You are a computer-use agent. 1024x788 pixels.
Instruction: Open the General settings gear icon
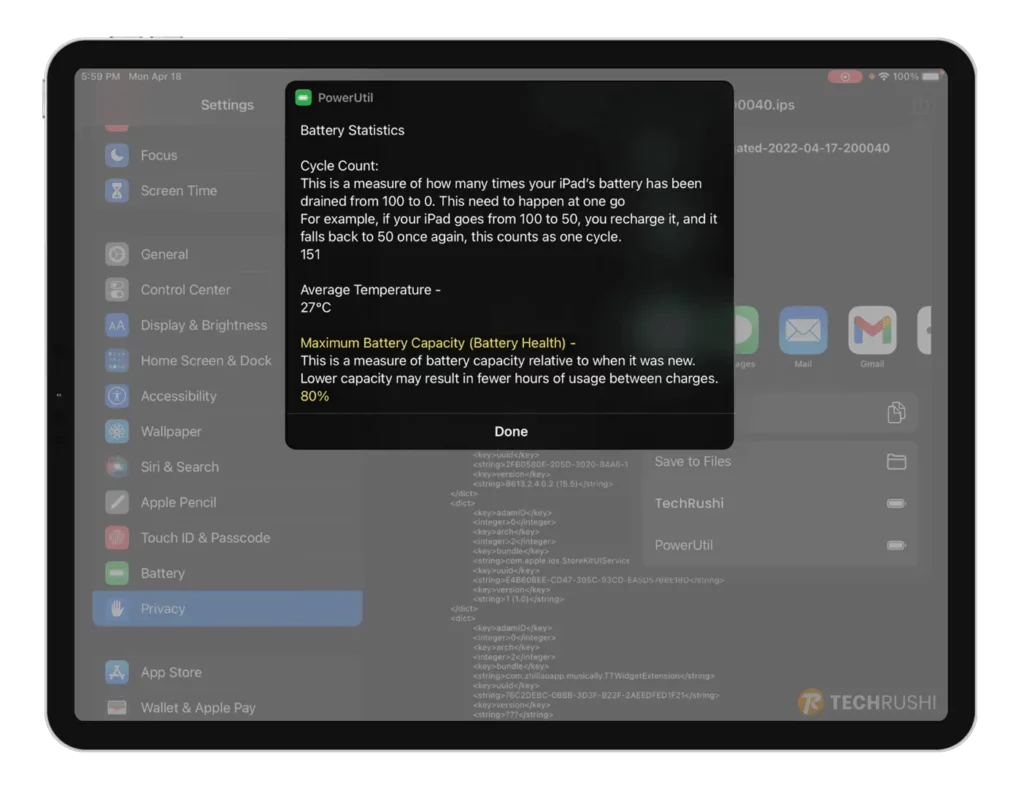[x=117, y=255]
